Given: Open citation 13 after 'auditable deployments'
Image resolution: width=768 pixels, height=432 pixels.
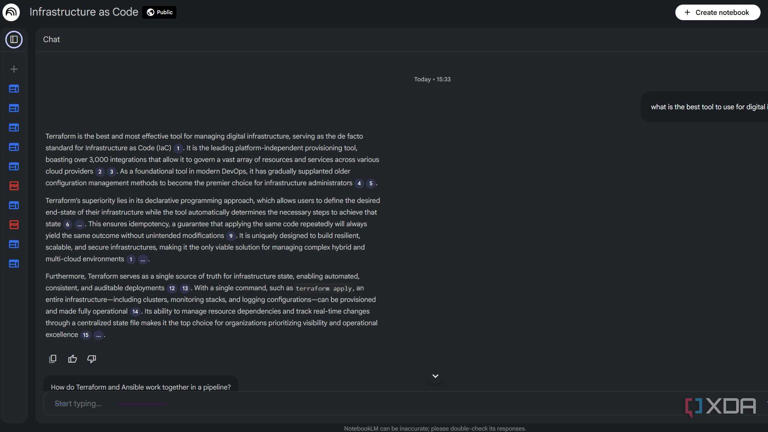Looking at the screenshot, I should tap(185, 288).
